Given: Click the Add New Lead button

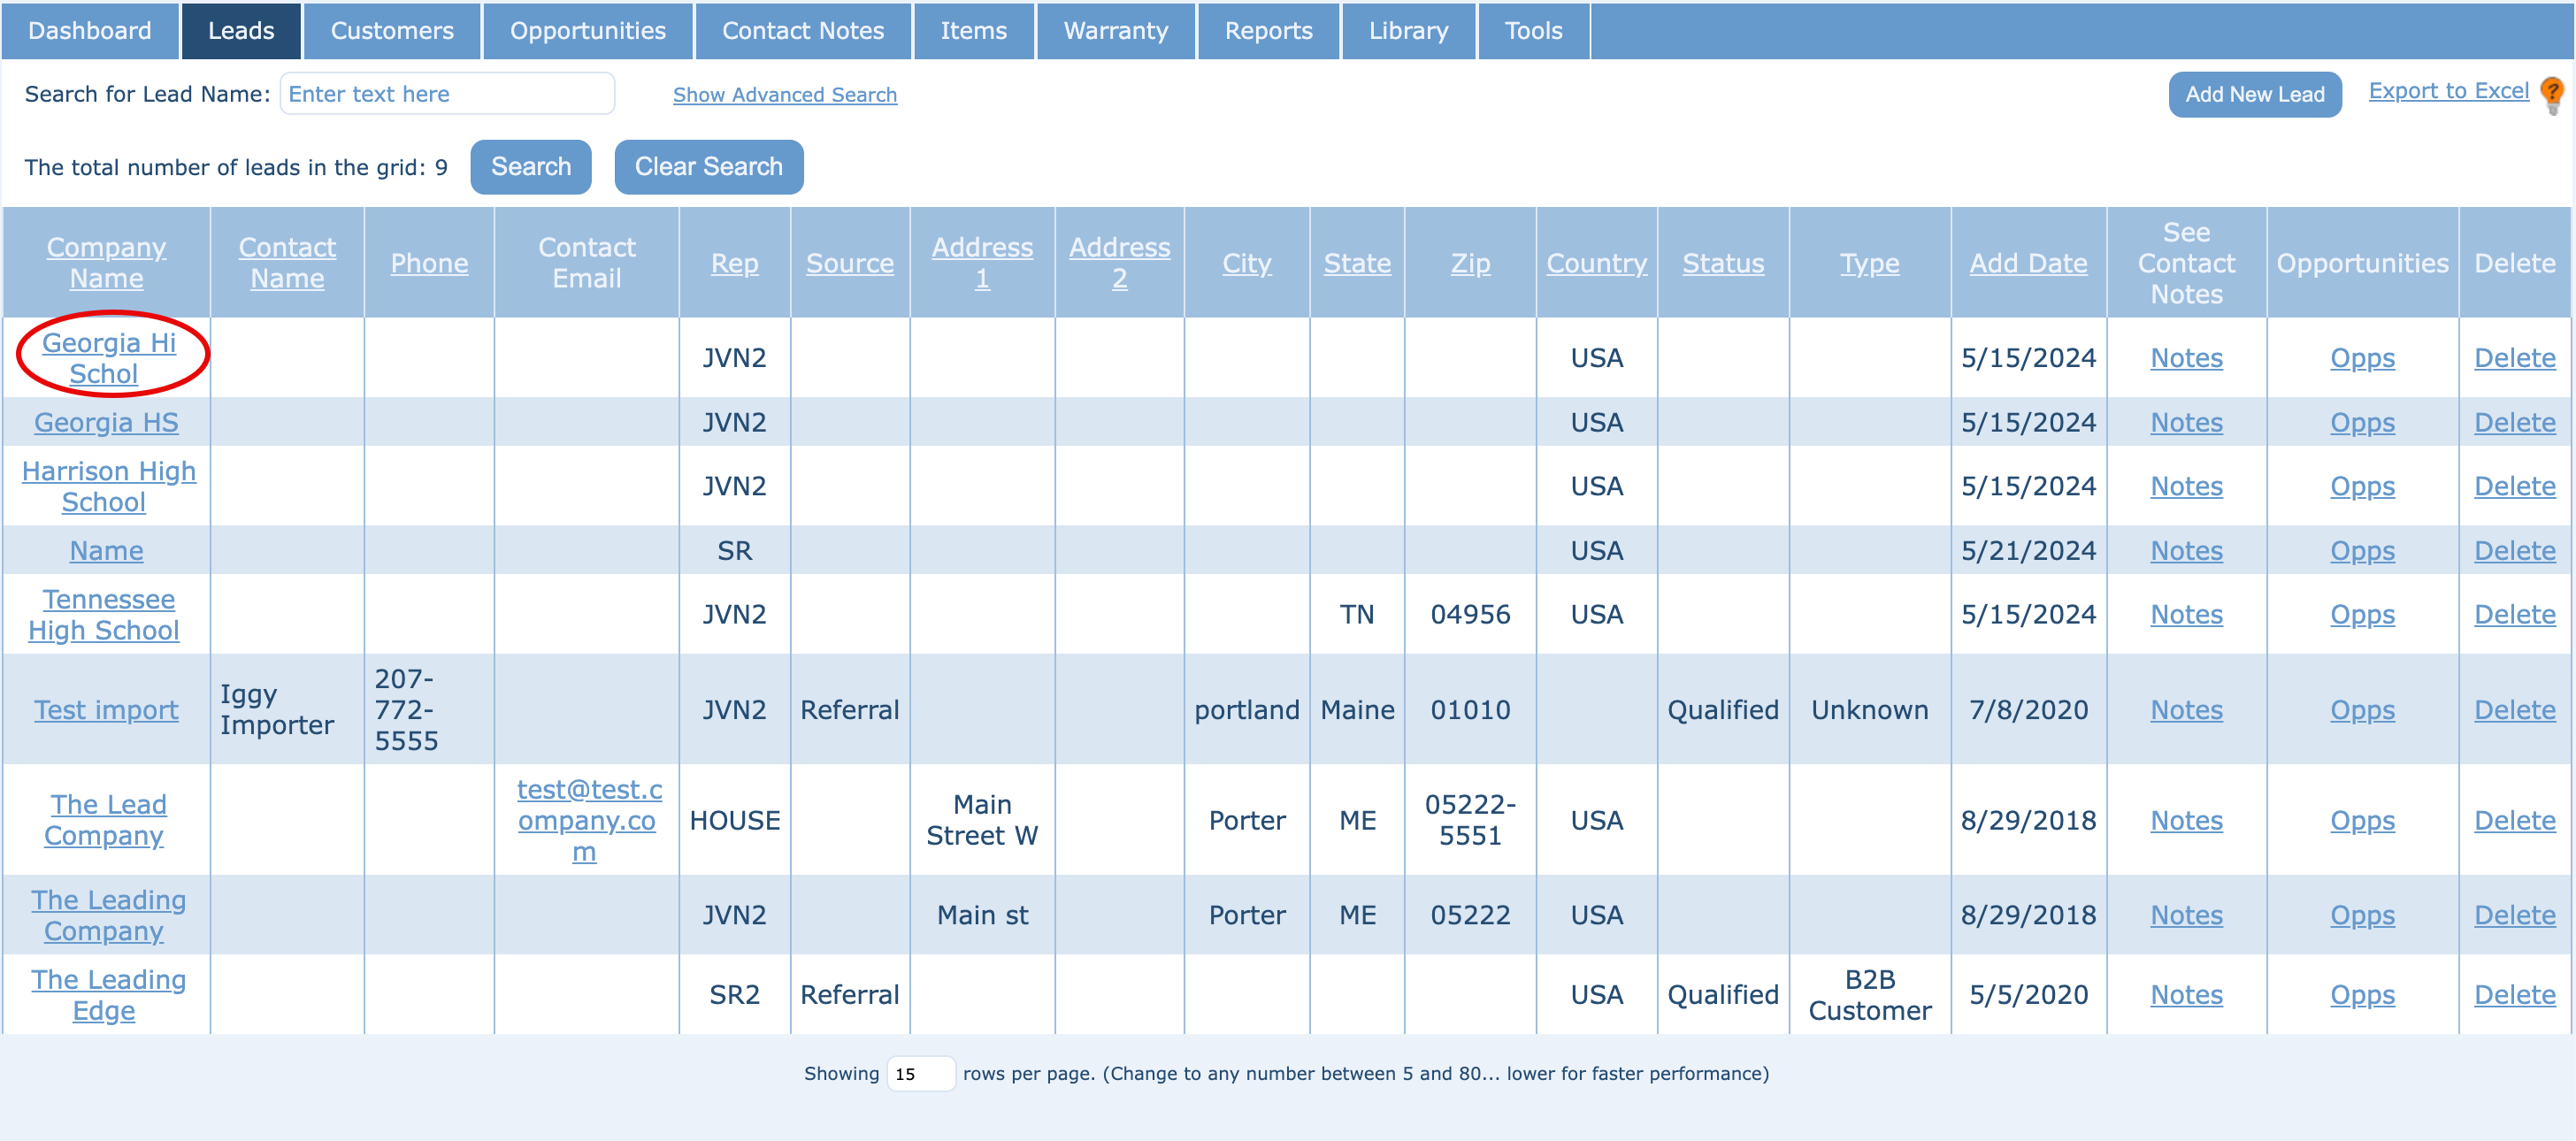Looking at the screenshot, I should click(2254, 95).
